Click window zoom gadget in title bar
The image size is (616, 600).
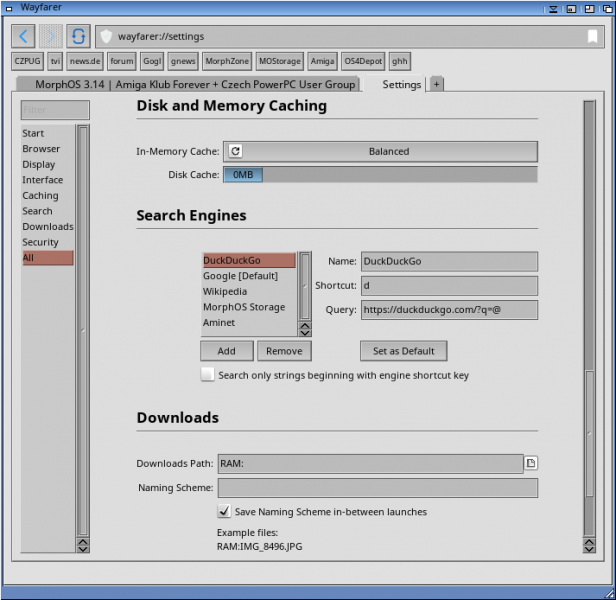pos(589,9)
